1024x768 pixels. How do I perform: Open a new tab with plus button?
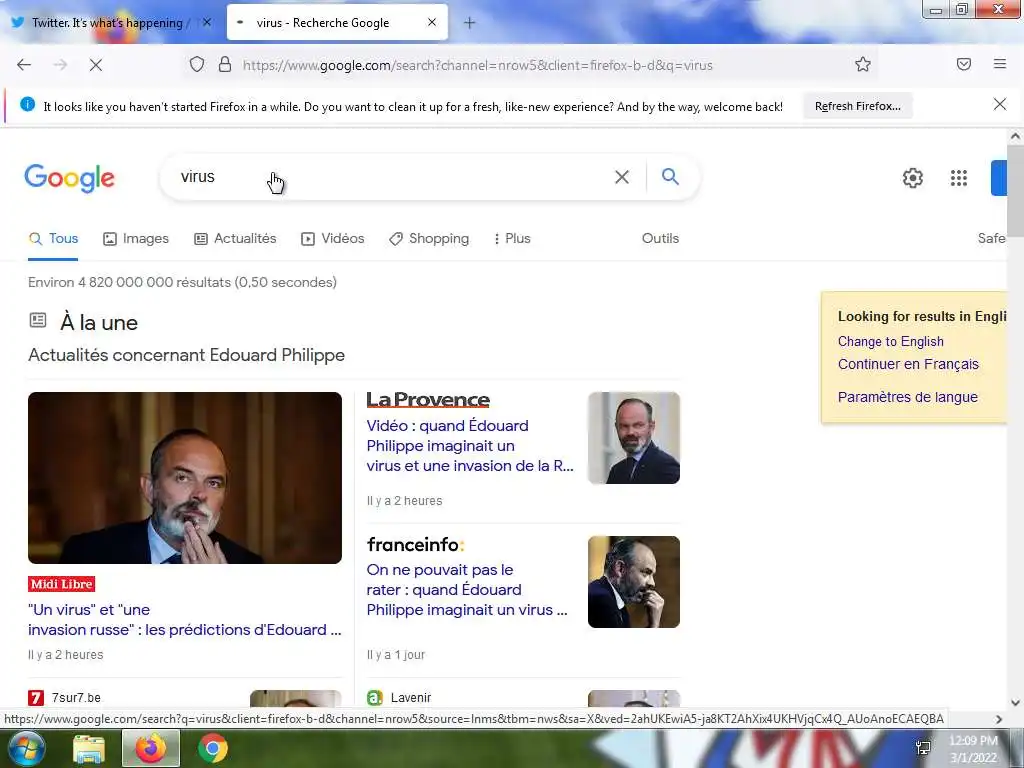point(470,23)
